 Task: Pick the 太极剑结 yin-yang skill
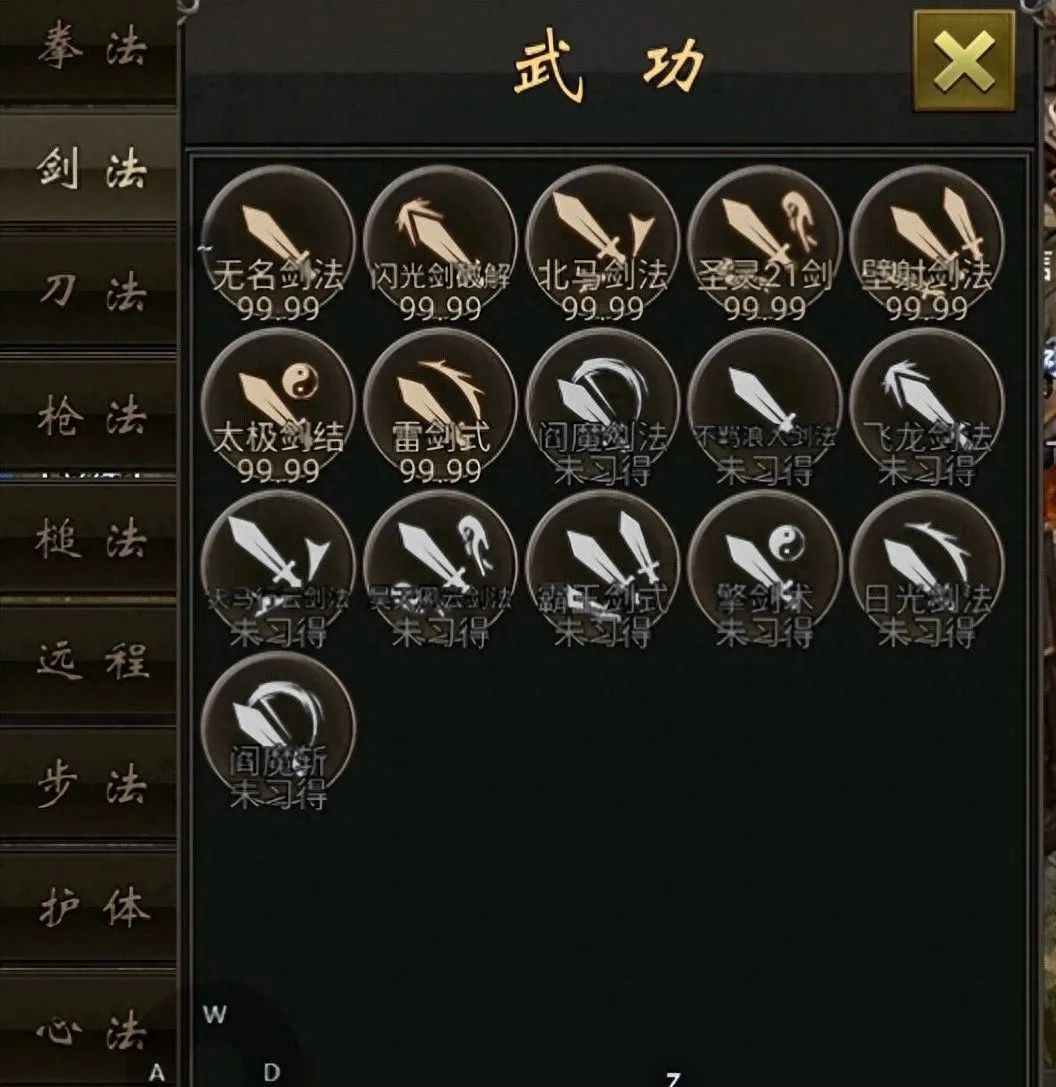pyautogui.click(x=278, y=406)
